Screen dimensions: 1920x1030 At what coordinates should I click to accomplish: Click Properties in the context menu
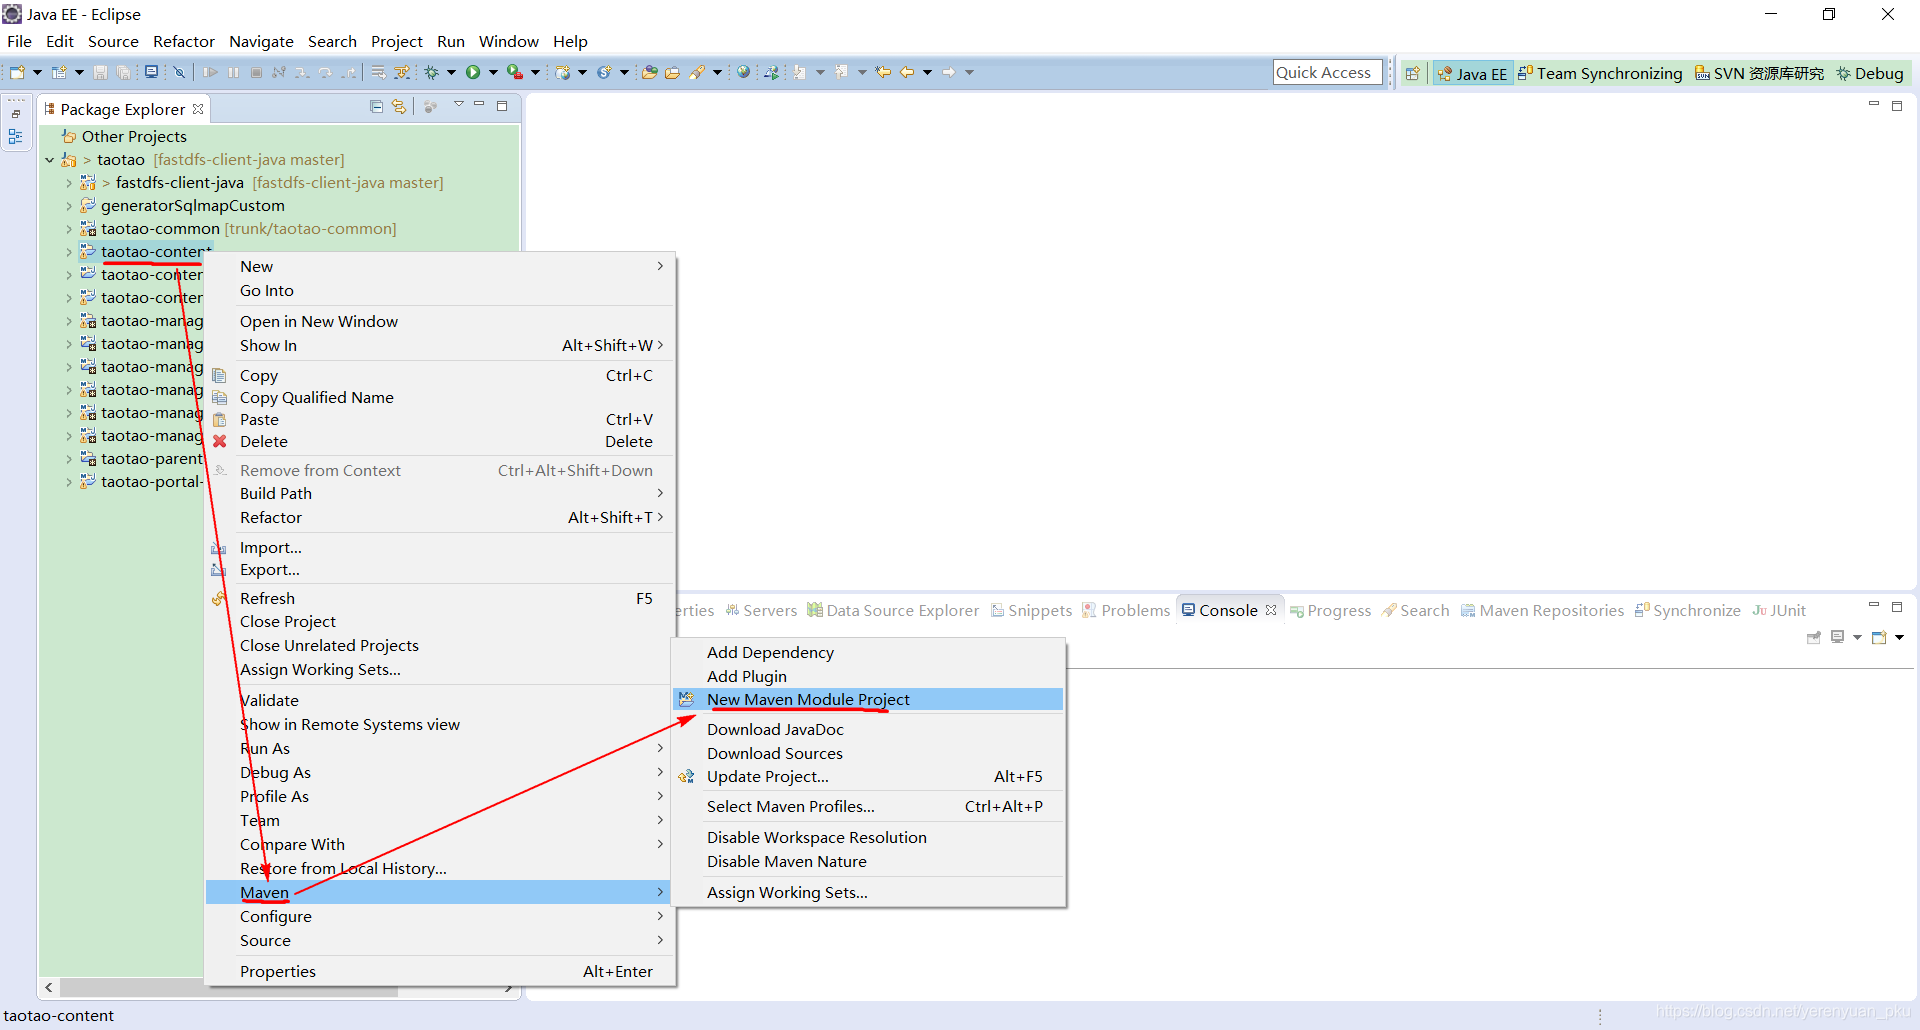coord(438,972)
